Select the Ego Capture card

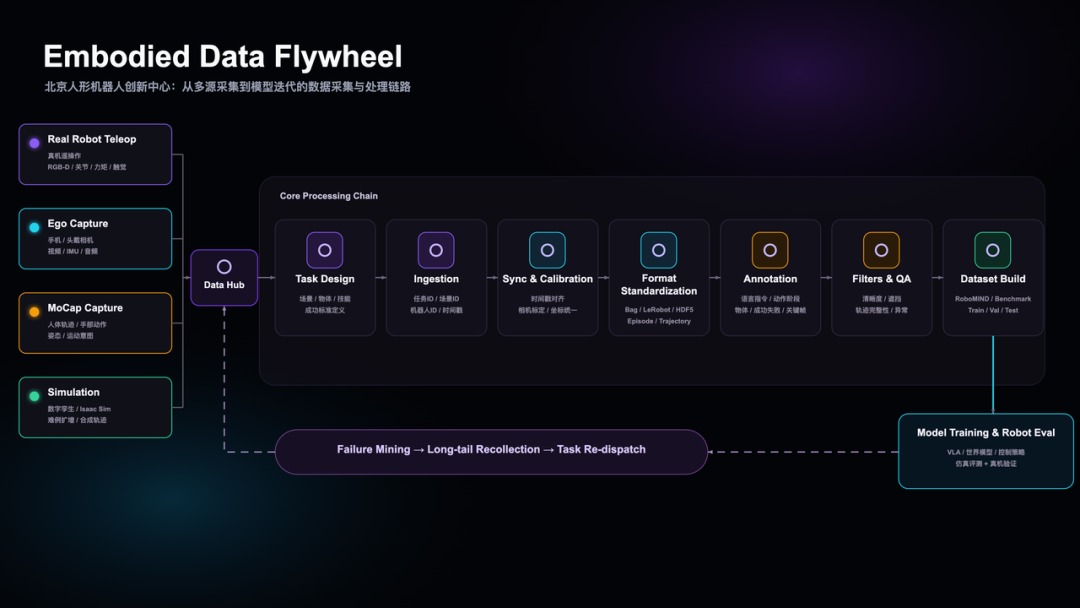(95, 238)
